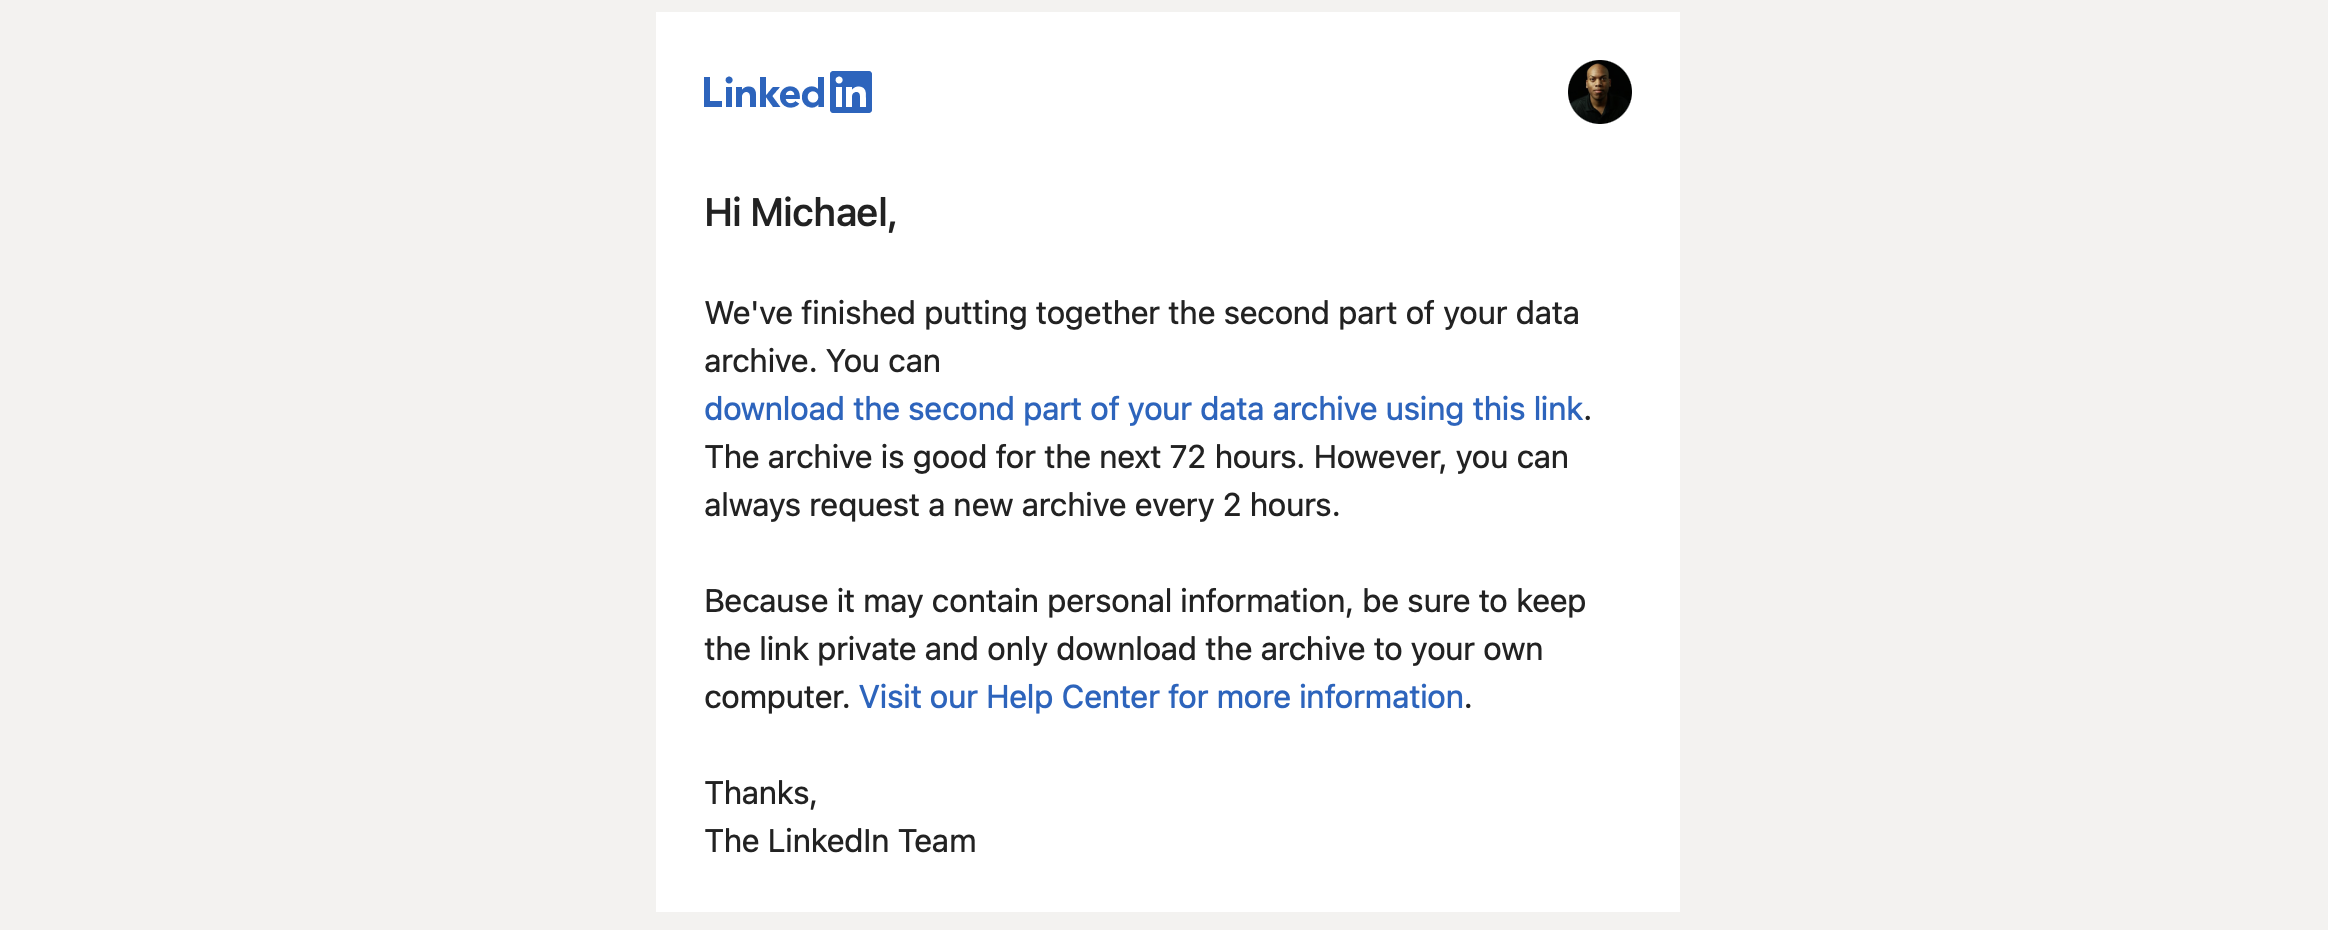
Task: Select "The LinkedIn Team" signature text
Action: click(x=840, y=841)
